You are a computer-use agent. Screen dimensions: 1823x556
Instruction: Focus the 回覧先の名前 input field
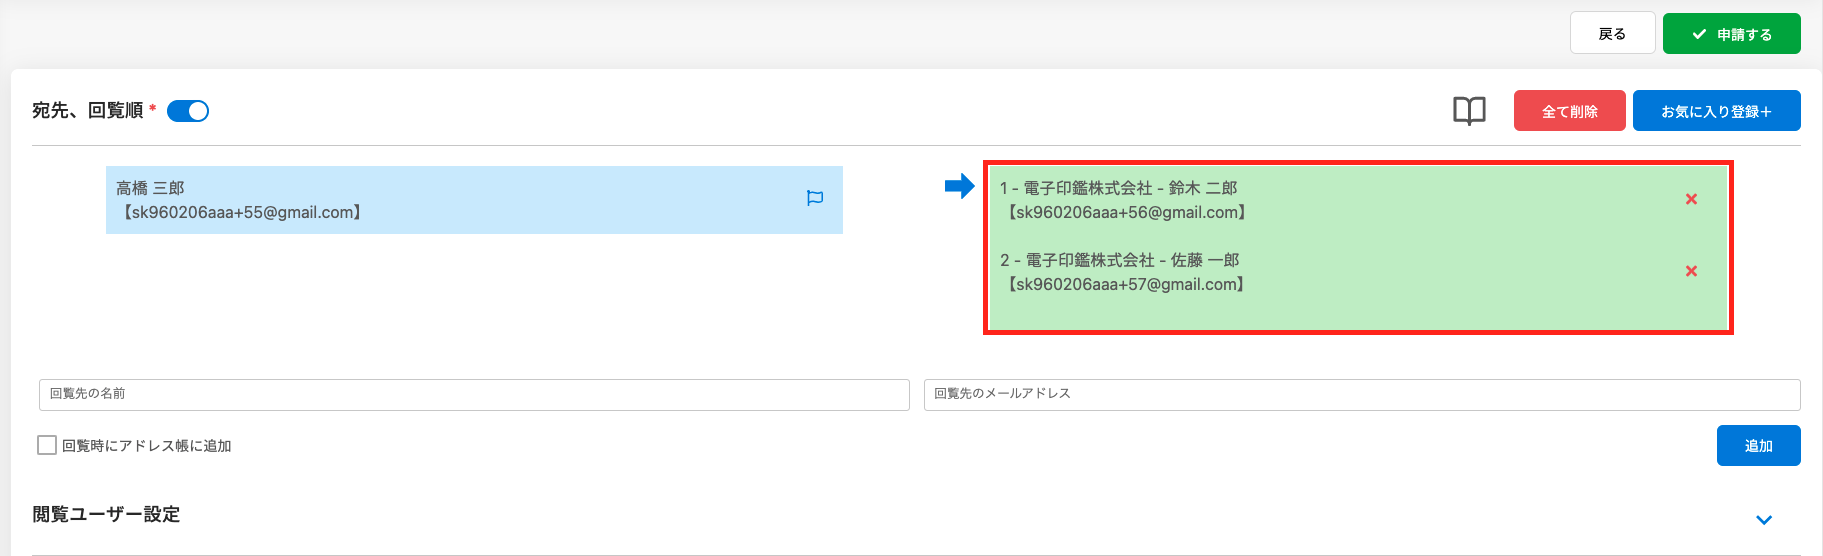click(474, 394)
